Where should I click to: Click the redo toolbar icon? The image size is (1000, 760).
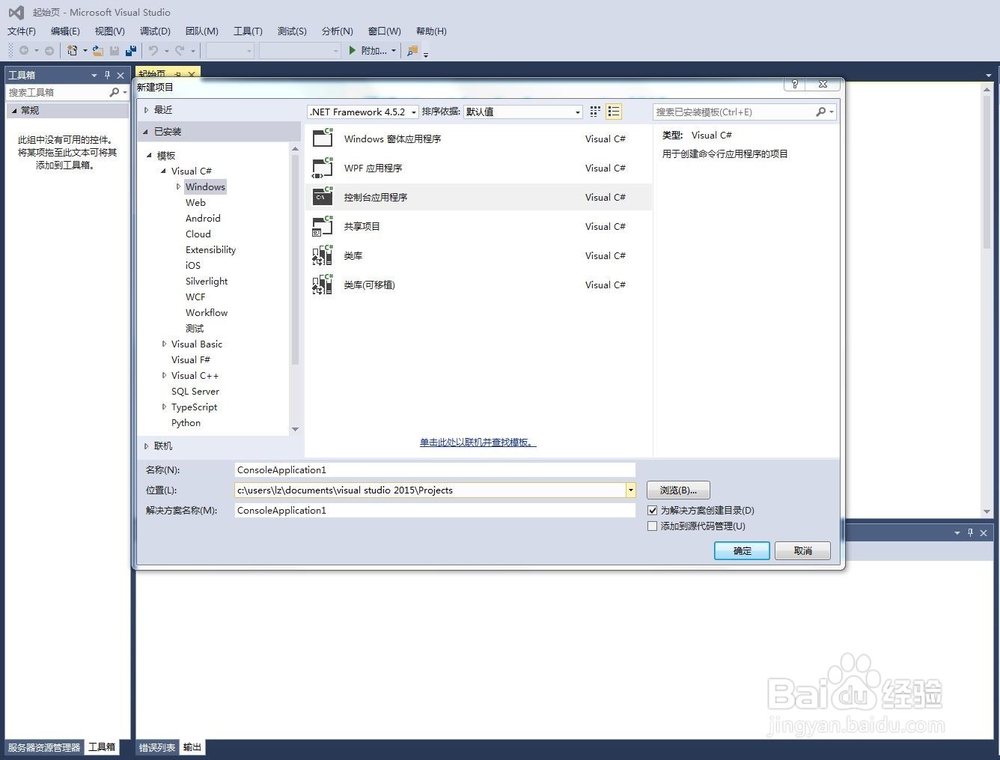(180, 50)
